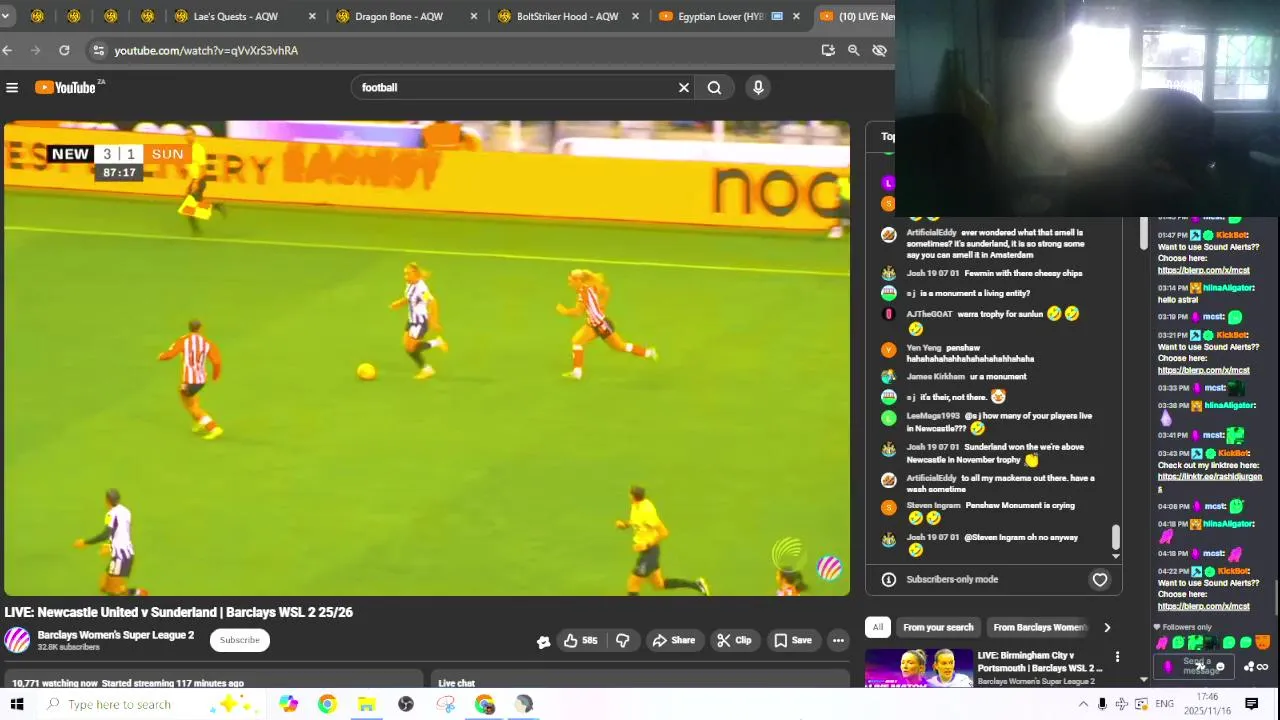Image resolution: width=1280 pixels, height=720 pixels.
Task: Close the Lae's Quests - AQW tab
Action: 312,16
